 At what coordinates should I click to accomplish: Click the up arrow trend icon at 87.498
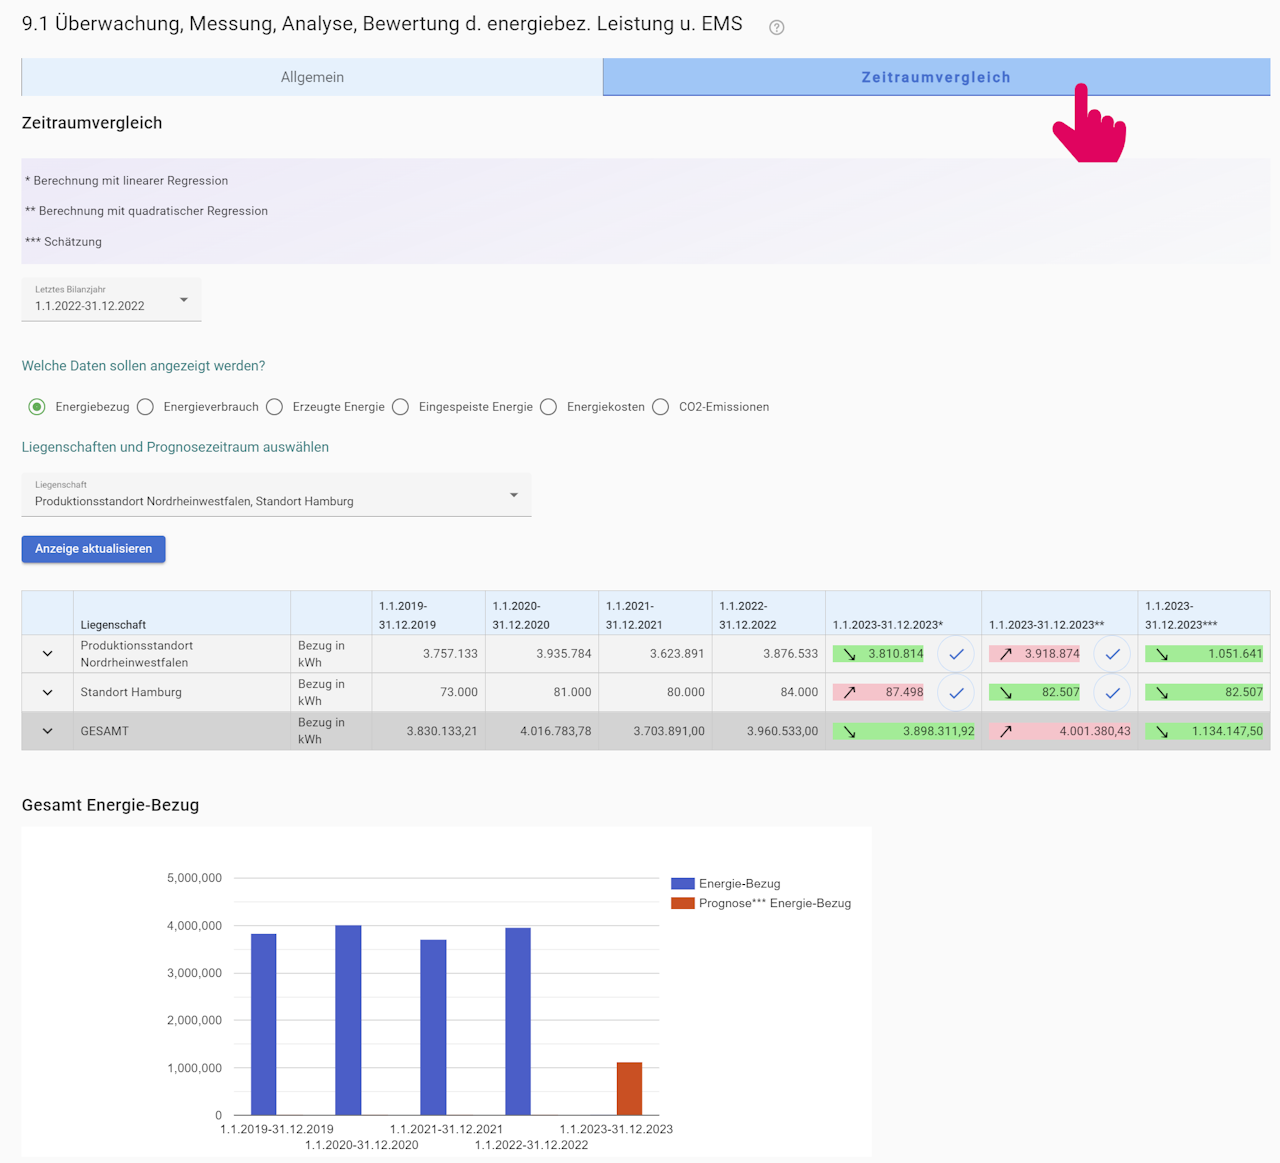point(849,692)
